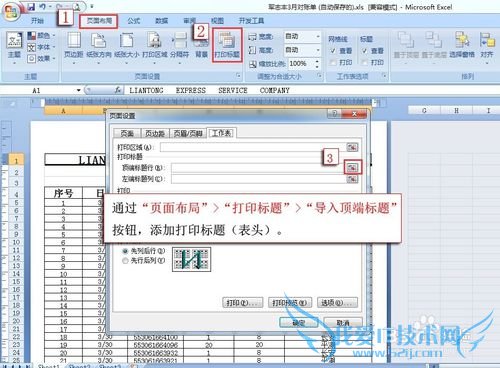The height and width of the screenshot is (368, 500).
Task: Open the 分隔符 breaks button
Action: click(x=180, y=48)
